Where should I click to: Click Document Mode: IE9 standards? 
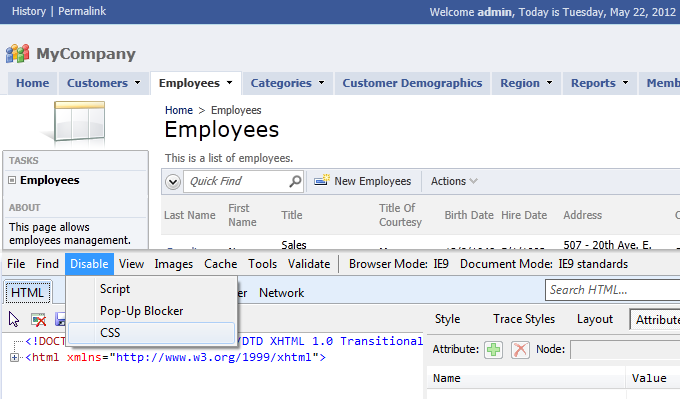(x=544, y=264)
